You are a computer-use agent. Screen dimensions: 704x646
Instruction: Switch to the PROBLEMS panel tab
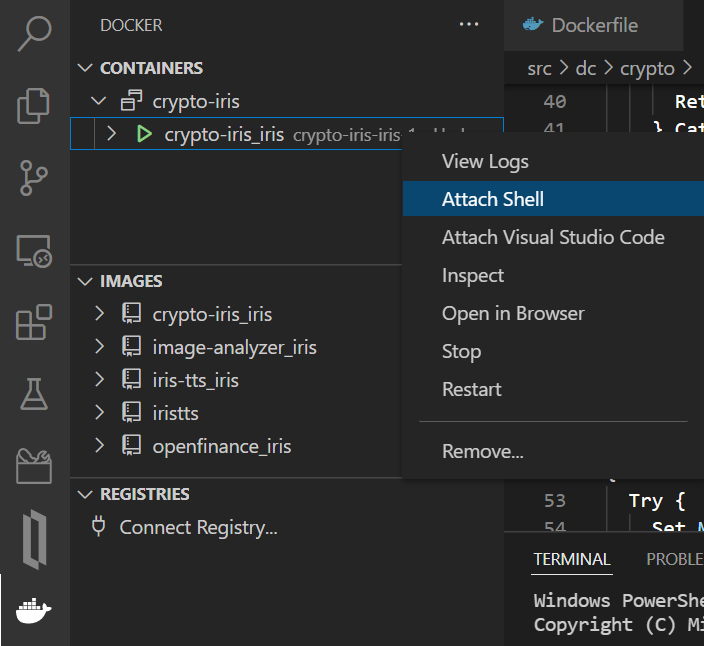point(675,559)
